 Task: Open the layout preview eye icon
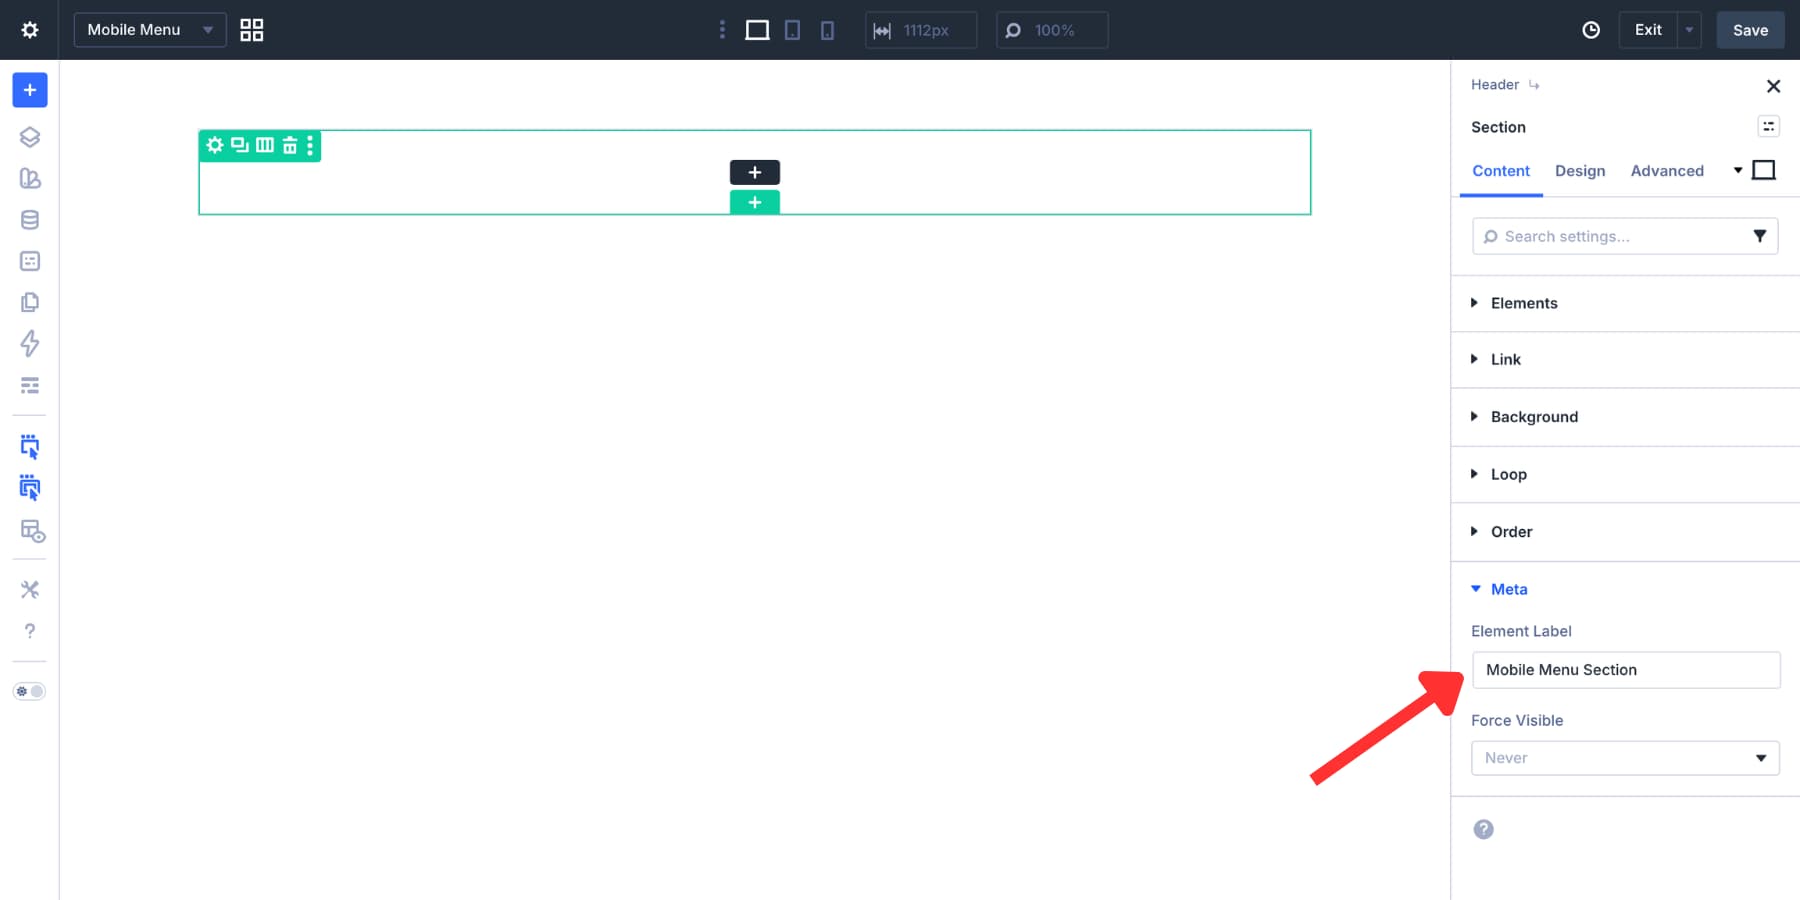[33, 531]
